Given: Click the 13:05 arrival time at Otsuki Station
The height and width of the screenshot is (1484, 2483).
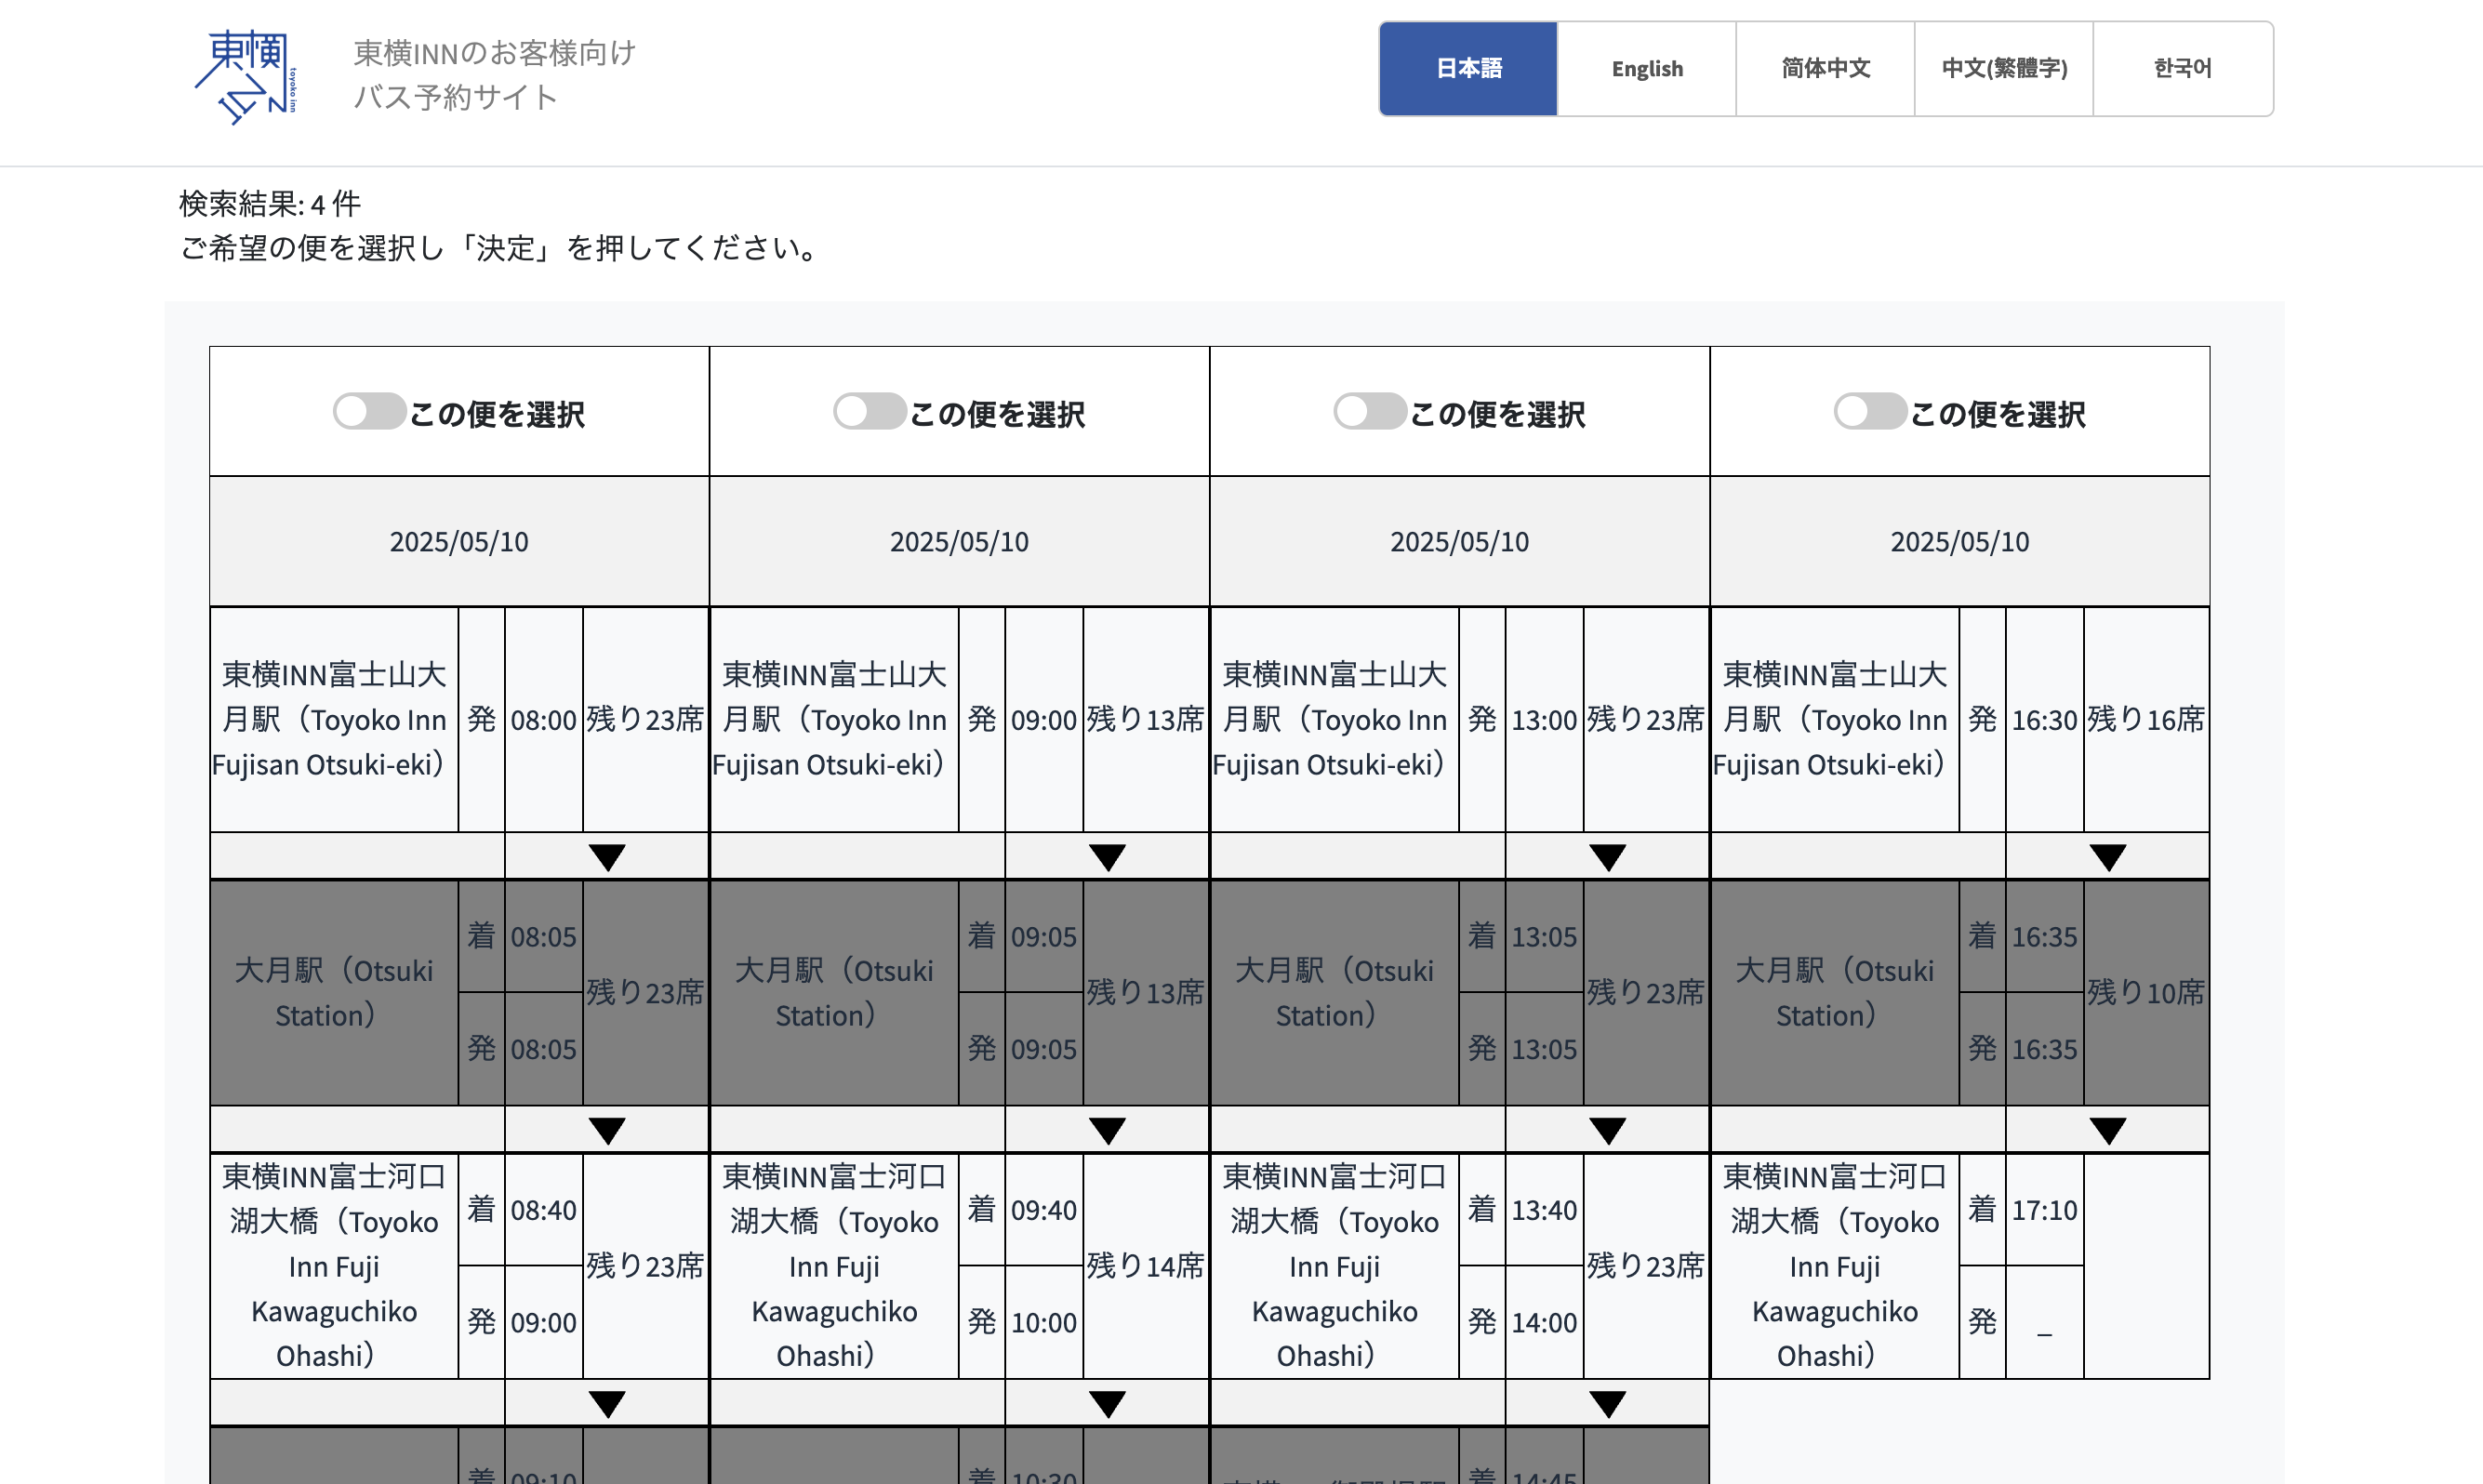Looking at the screenshot, I should [1544, 937].
